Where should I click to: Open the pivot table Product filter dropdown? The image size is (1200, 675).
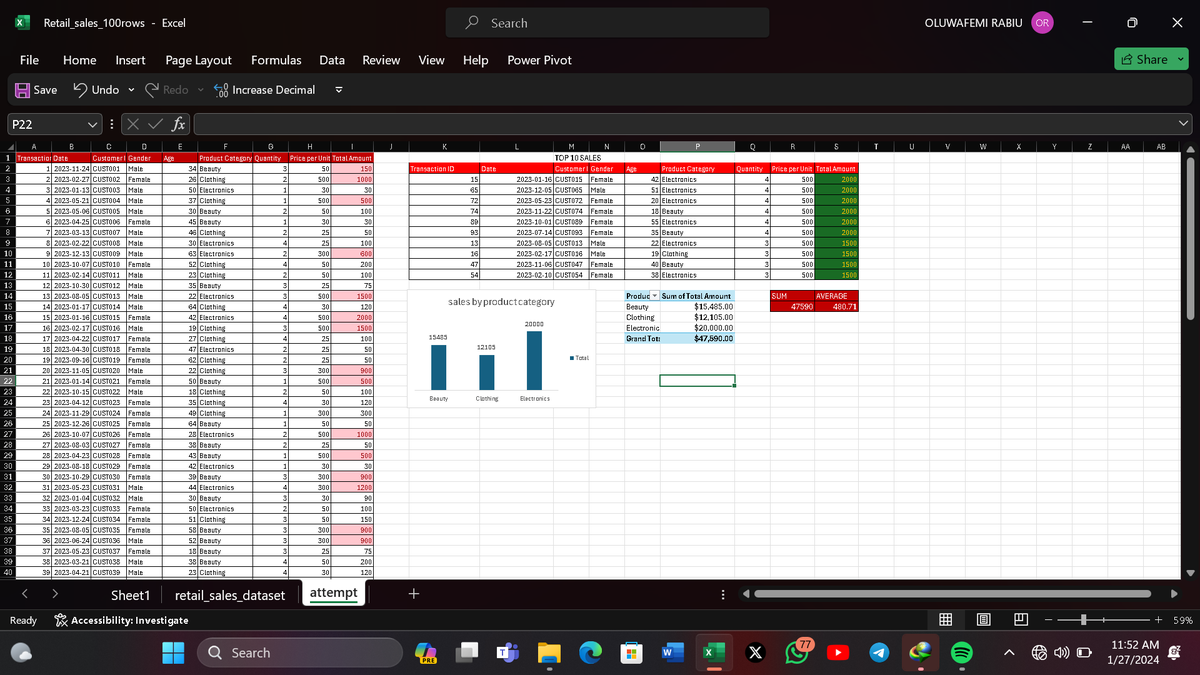pos(656,297)
